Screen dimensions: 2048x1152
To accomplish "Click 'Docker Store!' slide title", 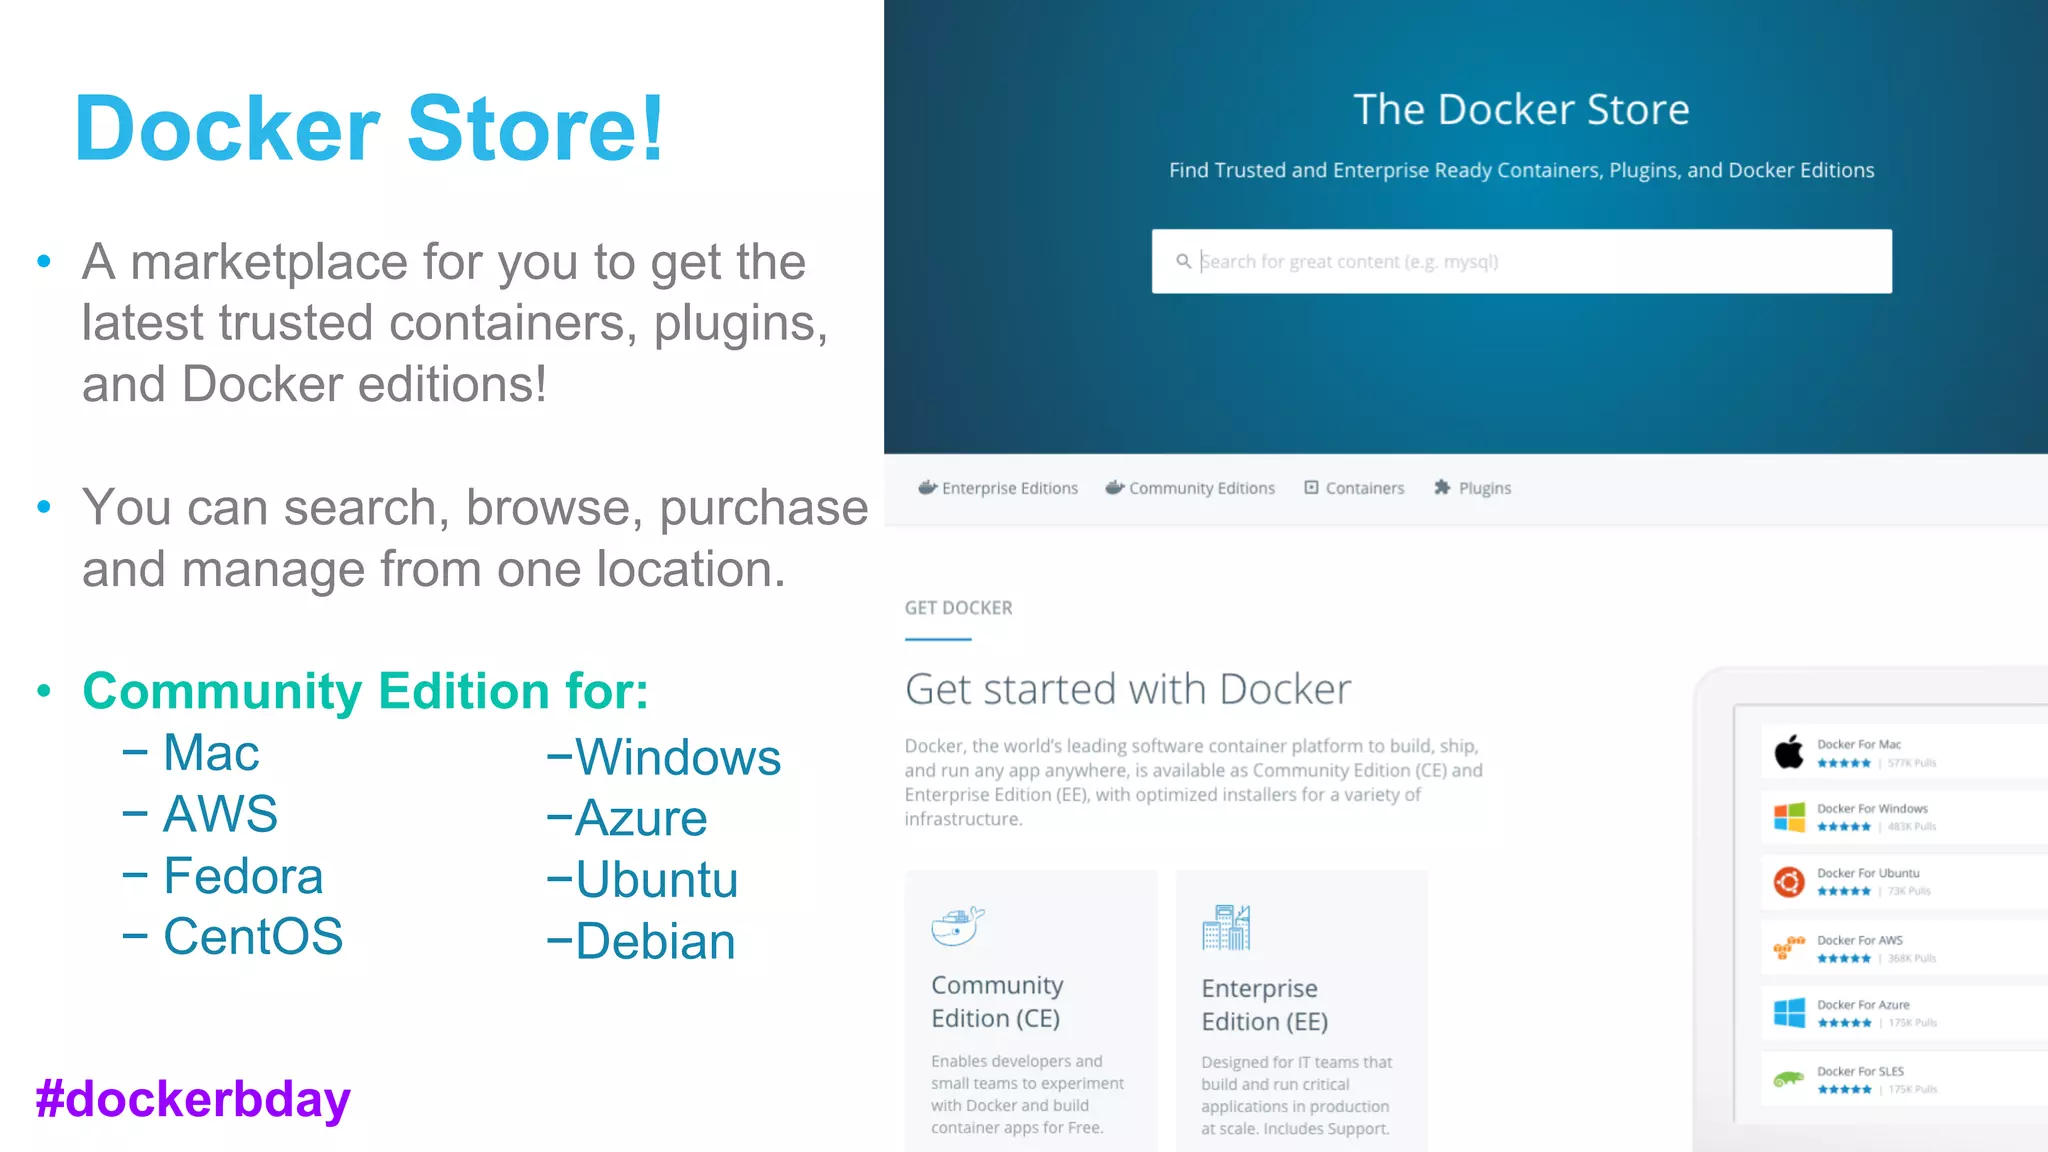I will [x=369, y=128].
